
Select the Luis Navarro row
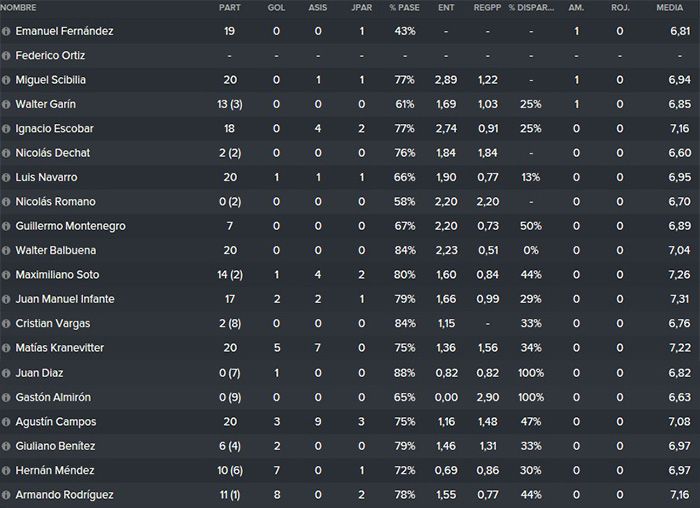click(x=350, y=177)
